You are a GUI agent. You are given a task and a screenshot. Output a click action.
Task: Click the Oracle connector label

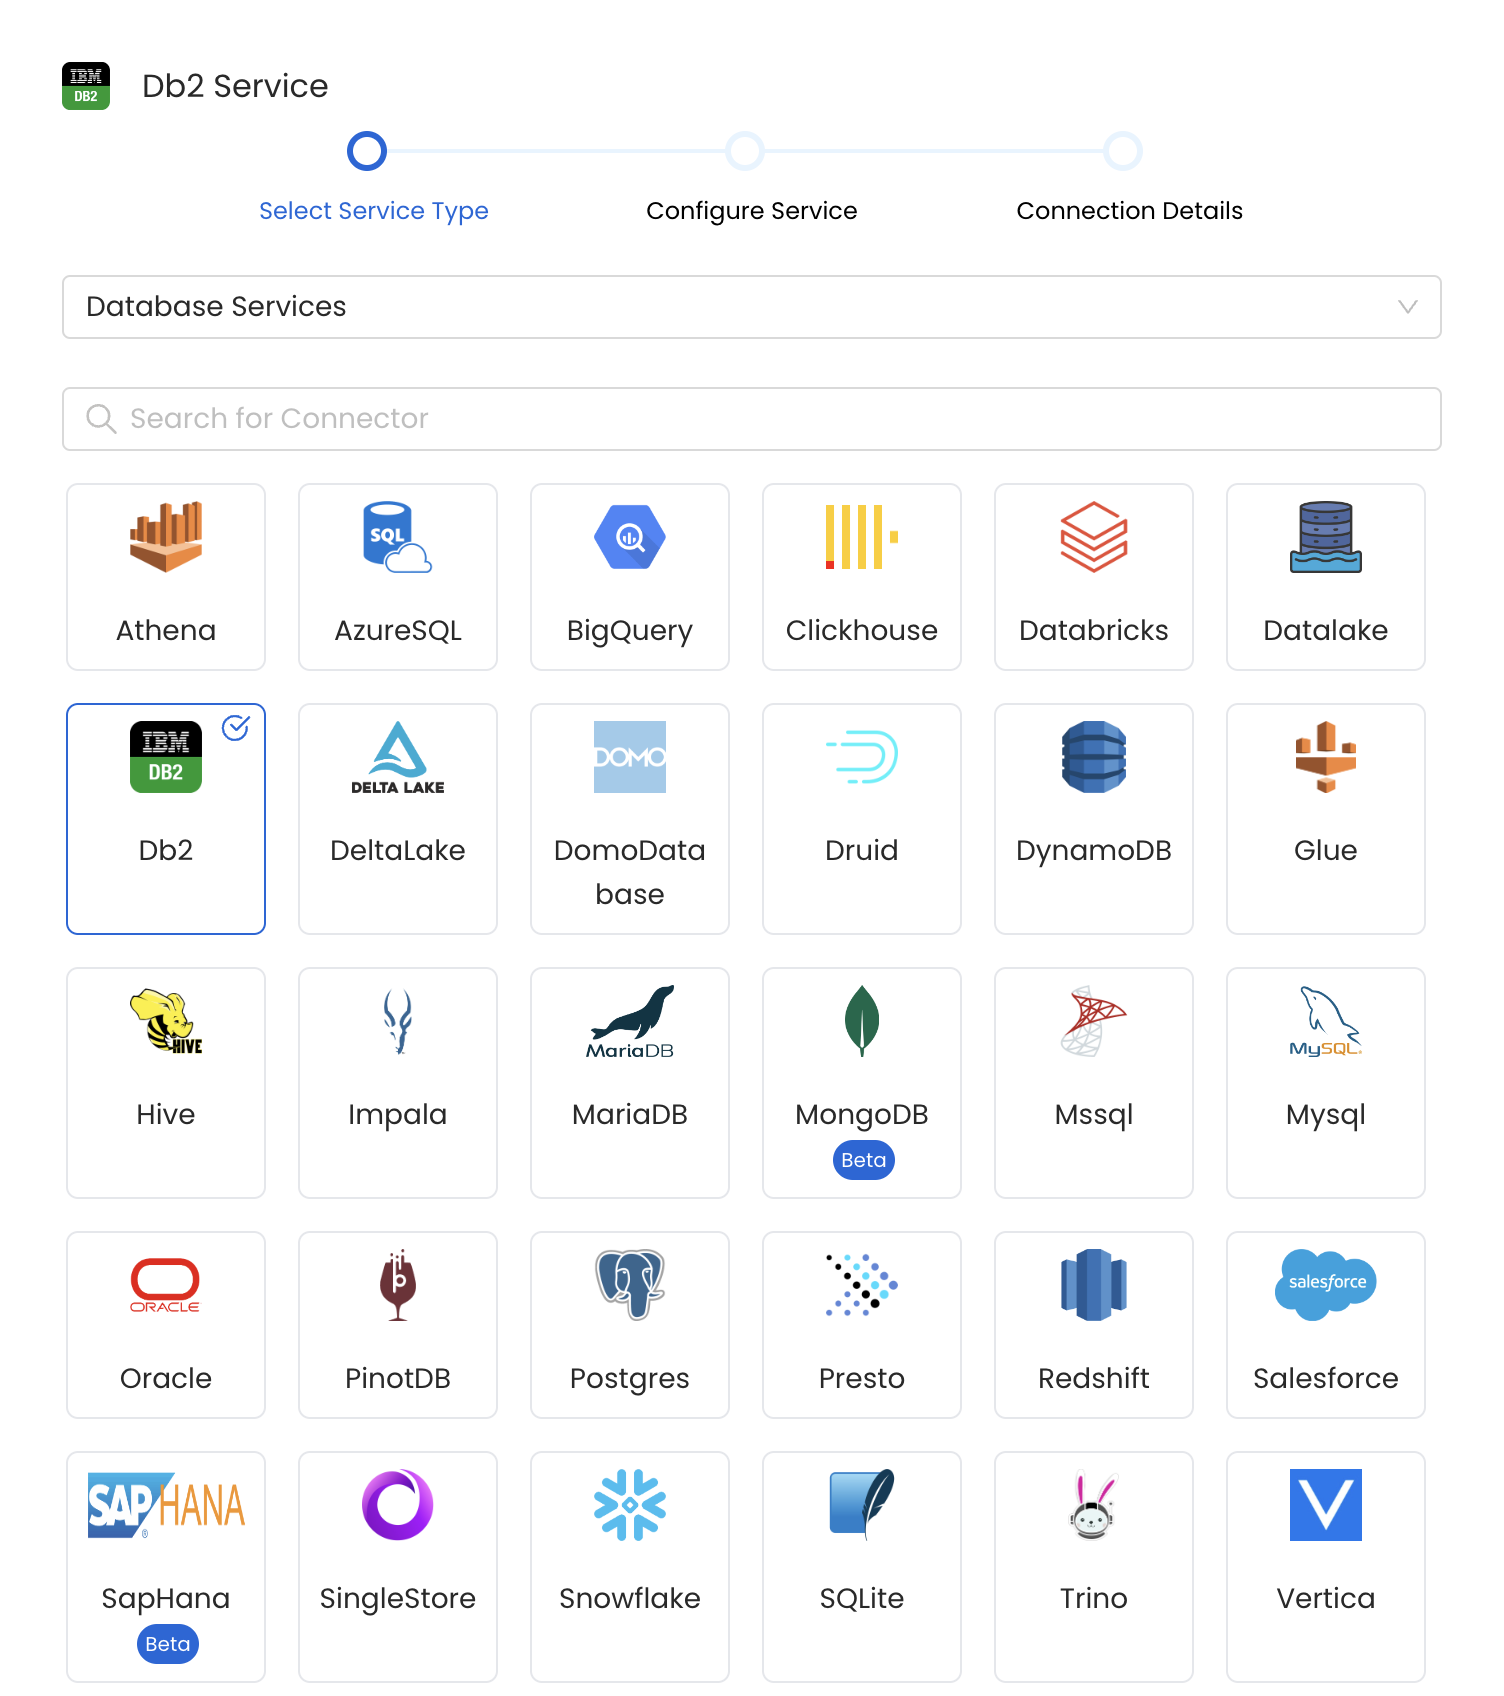pyautogui.click(x=166, y=1378)
